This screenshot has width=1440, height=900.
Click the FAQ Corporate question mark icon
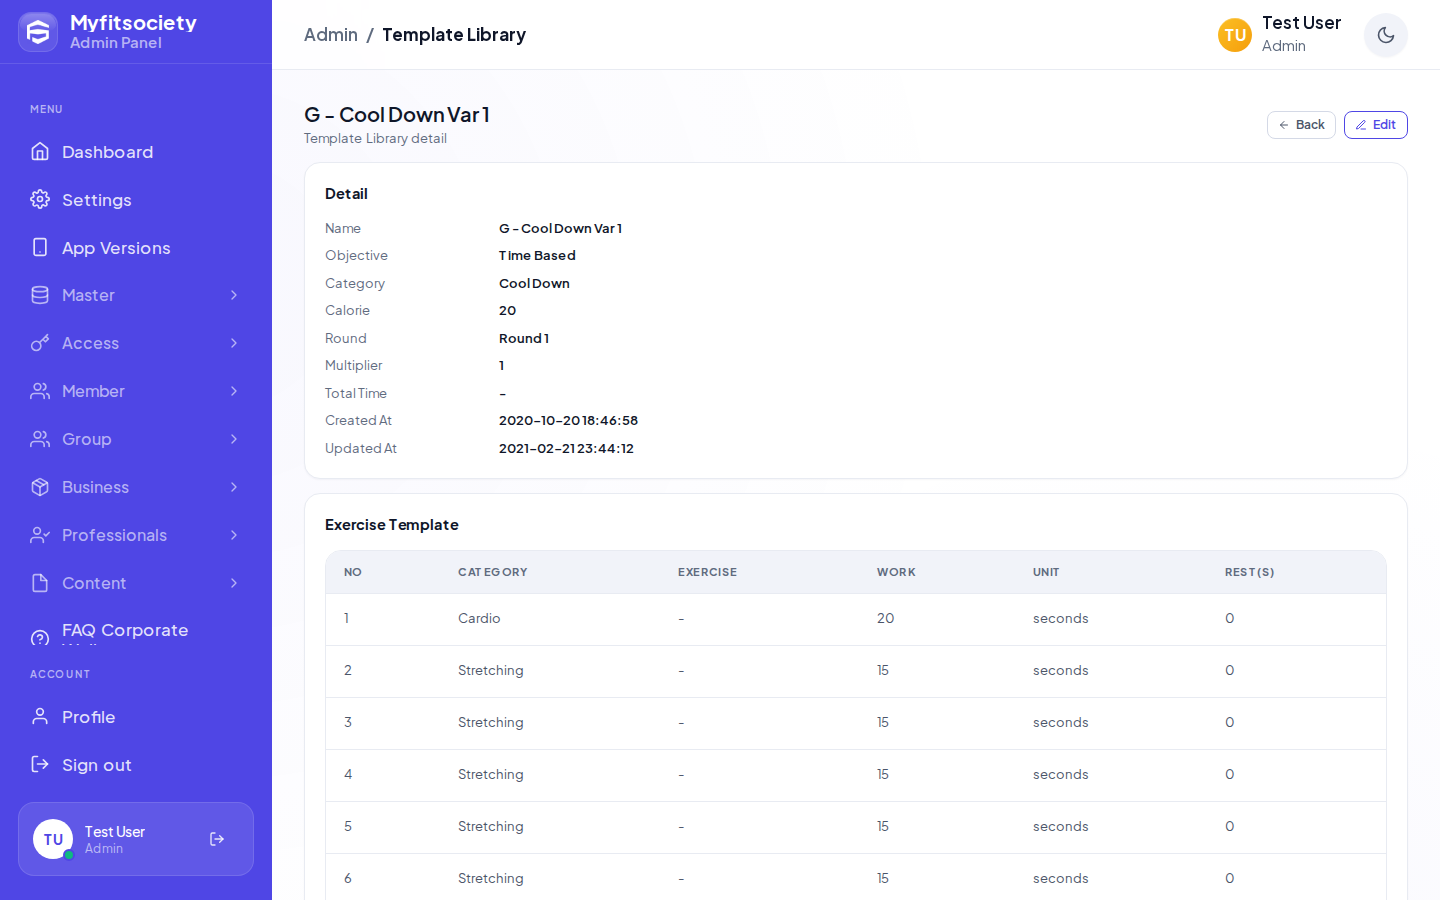click(x=40, y=638)
